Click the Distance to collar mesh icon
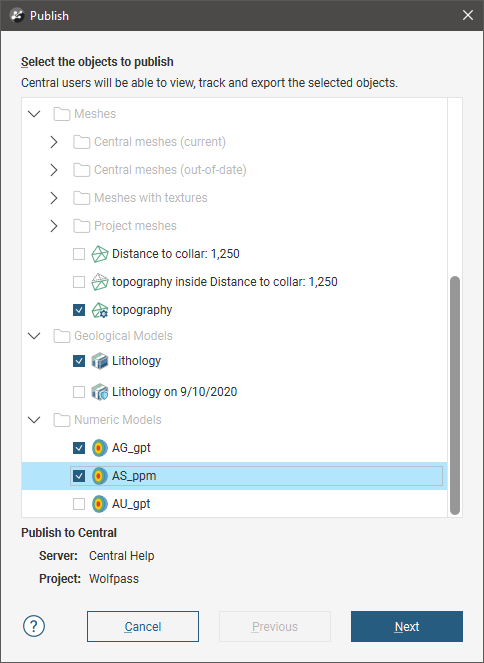Viewport: 484px width, 663px height. tap(100, 254)
